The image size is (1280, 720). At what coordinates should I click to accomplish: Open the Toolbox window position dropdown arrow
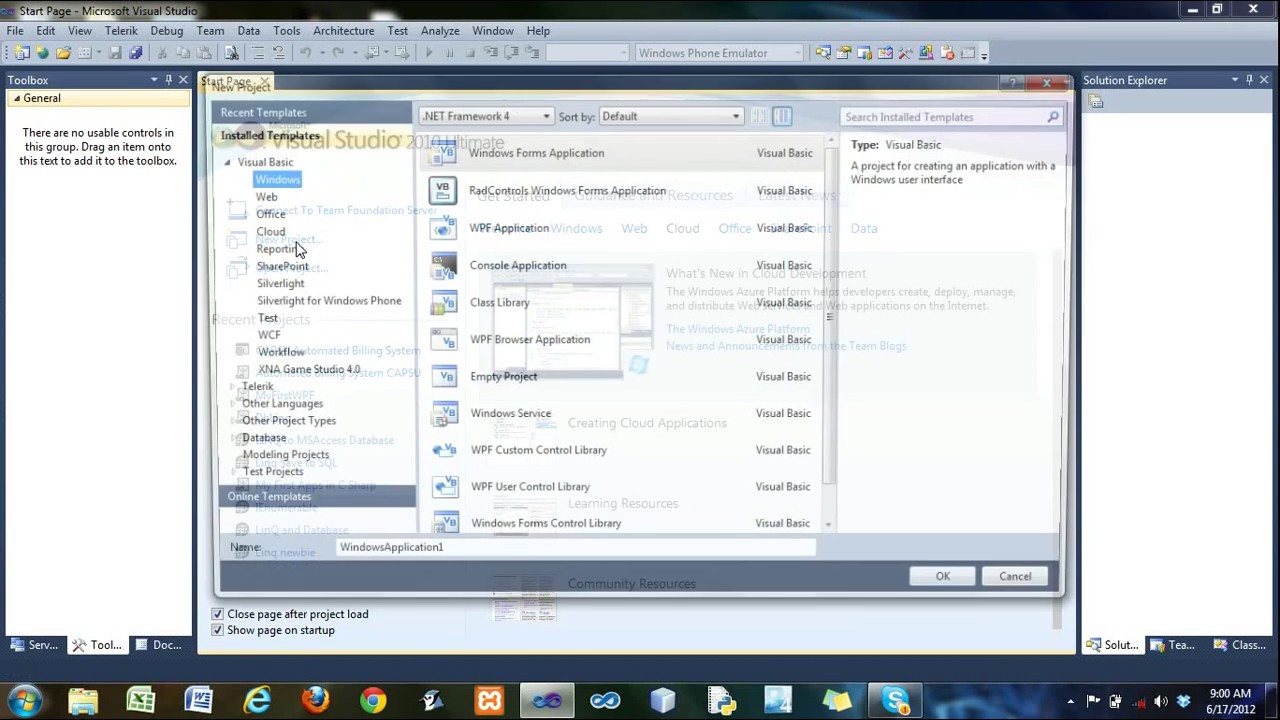pos(154,80)
